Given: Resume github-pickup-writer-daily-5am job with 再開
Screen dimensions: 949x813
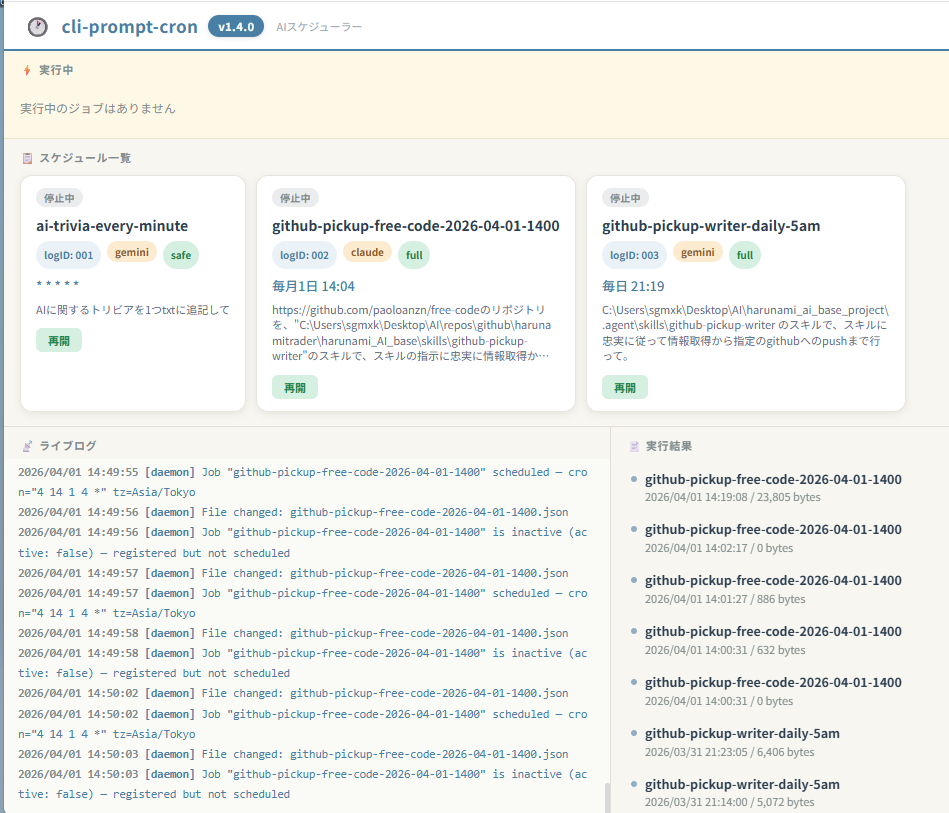Looking at the screenshot, I should (625, 387).
